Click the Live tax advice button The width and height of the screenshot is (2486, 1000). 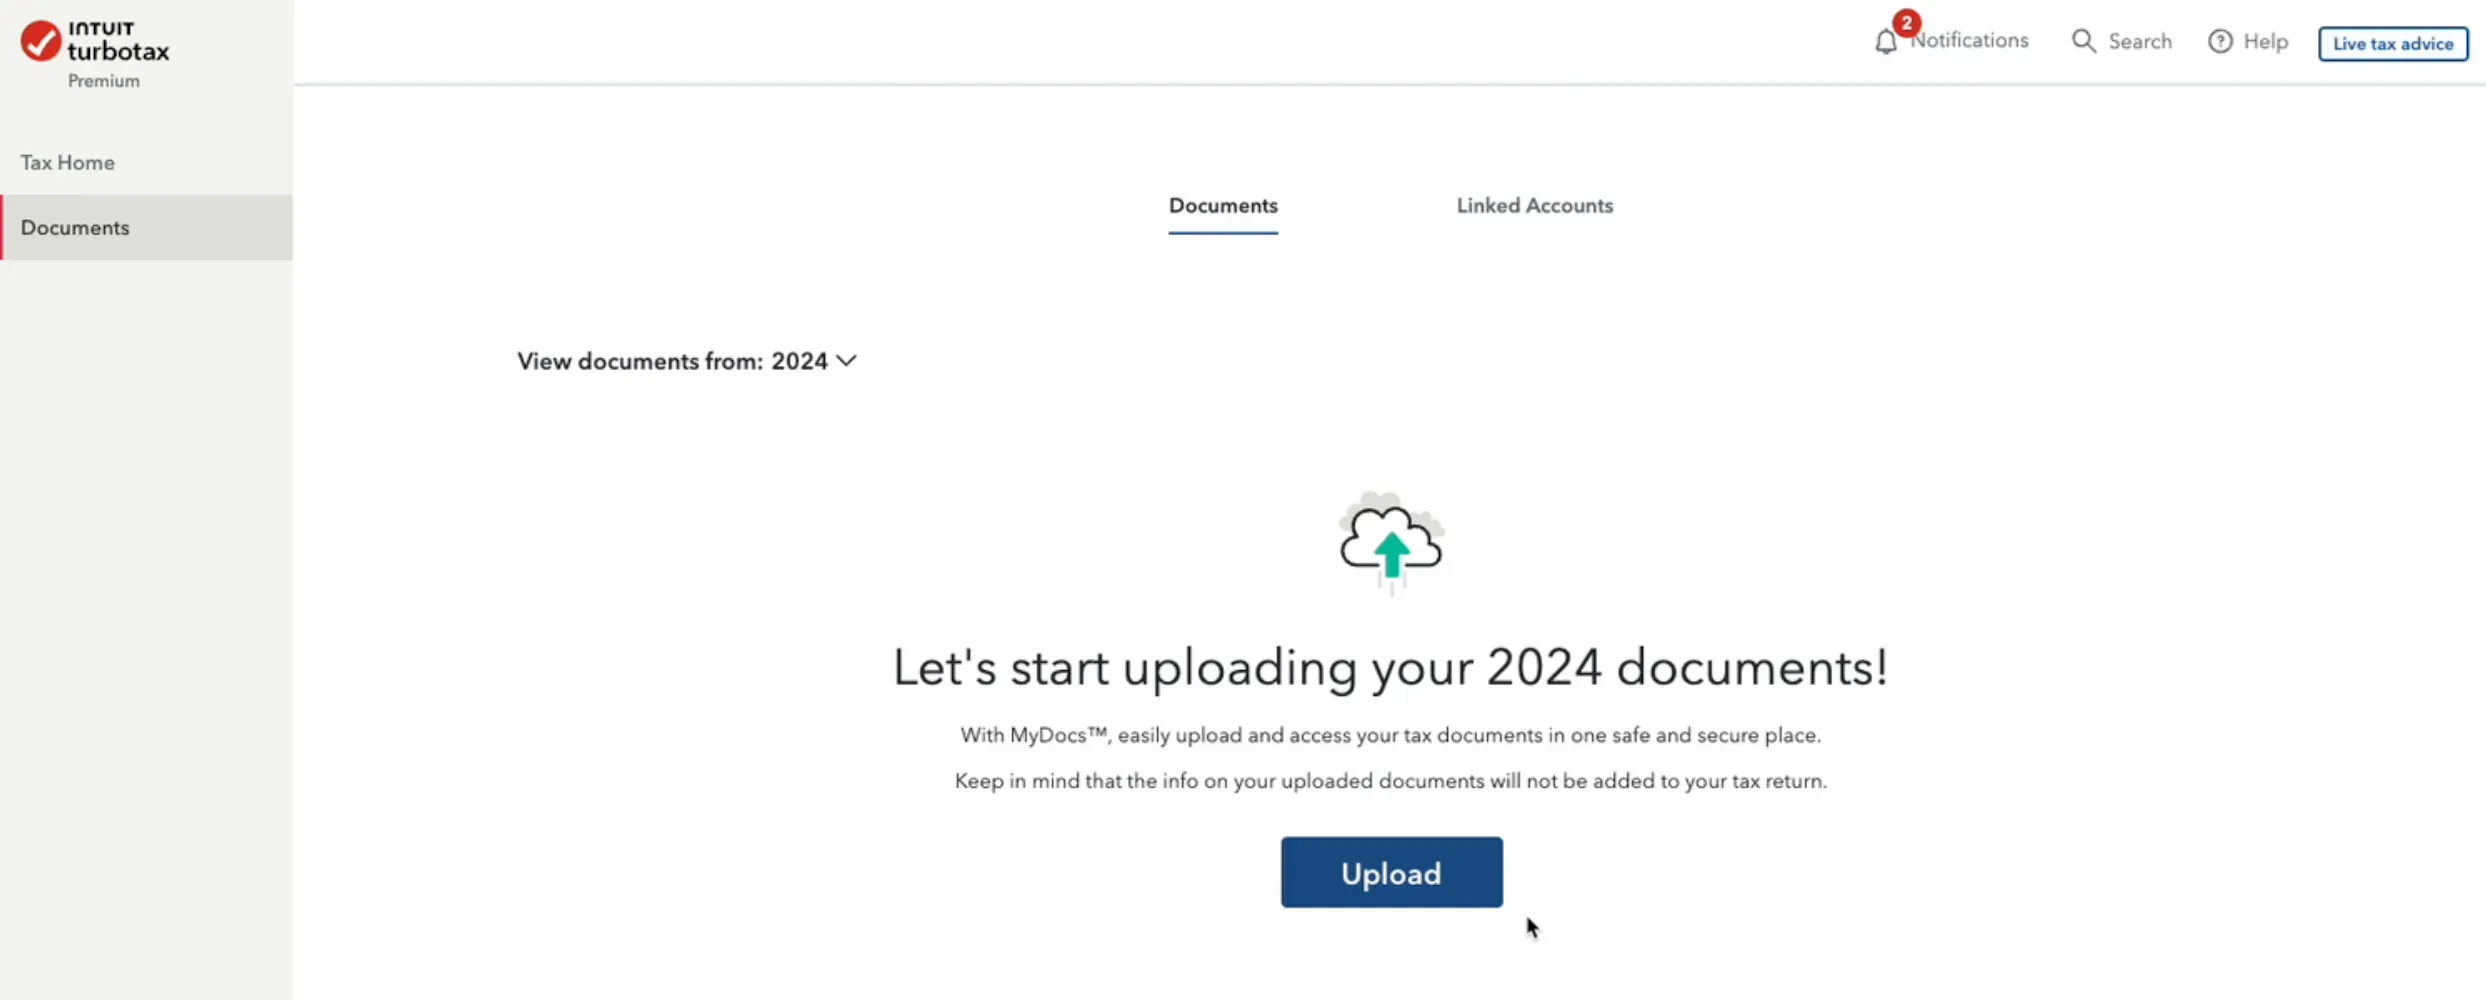[x=2392, y=43]
